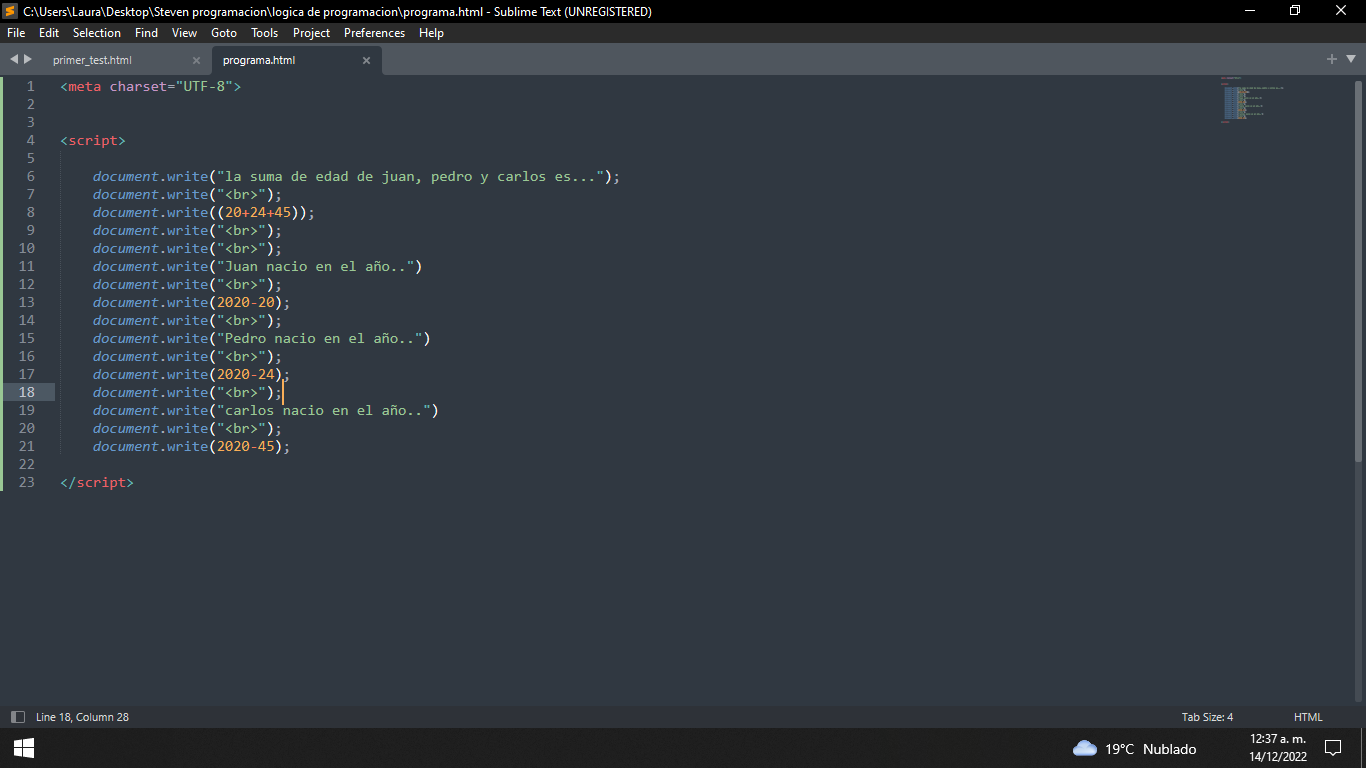Click the opening <script> tag
The image size is (1366, 768).
pos(93,140)
